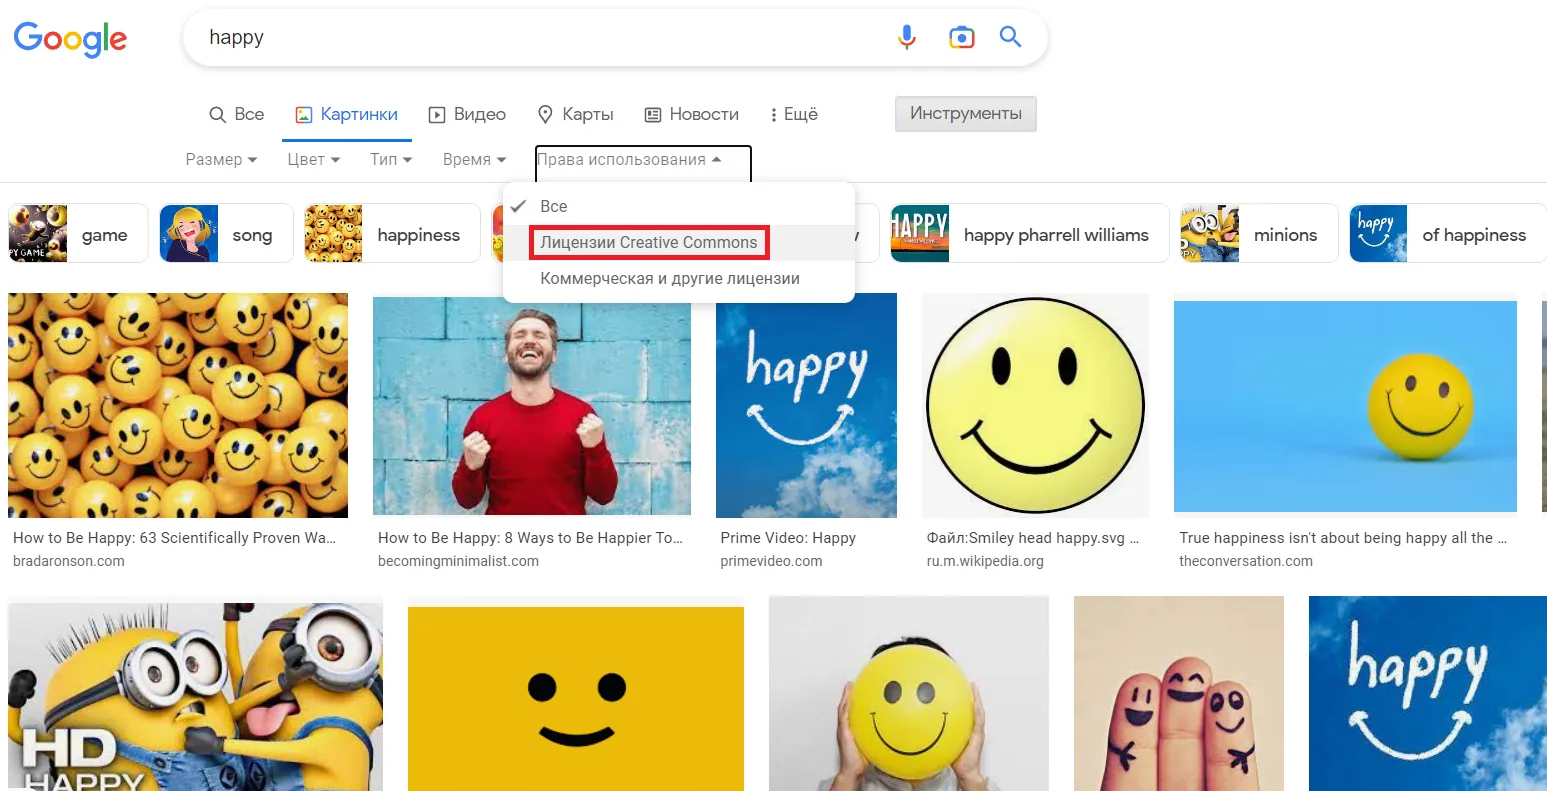Open 'How to Be Happy: 8 Ways' link
Image resolution: width=1547 pixels, height=791 pixels.
pos(530,538)
